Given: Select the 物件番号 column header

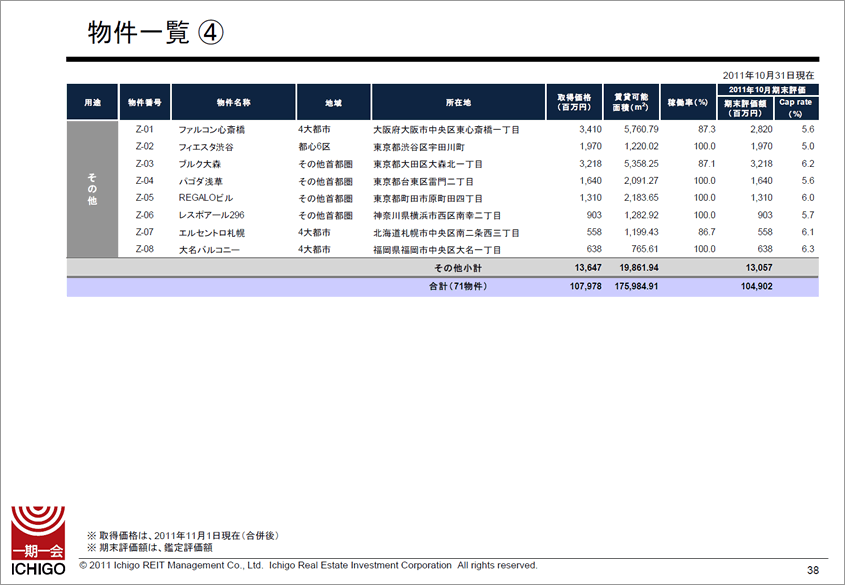Looking at the screenshot, I should 144,102.
